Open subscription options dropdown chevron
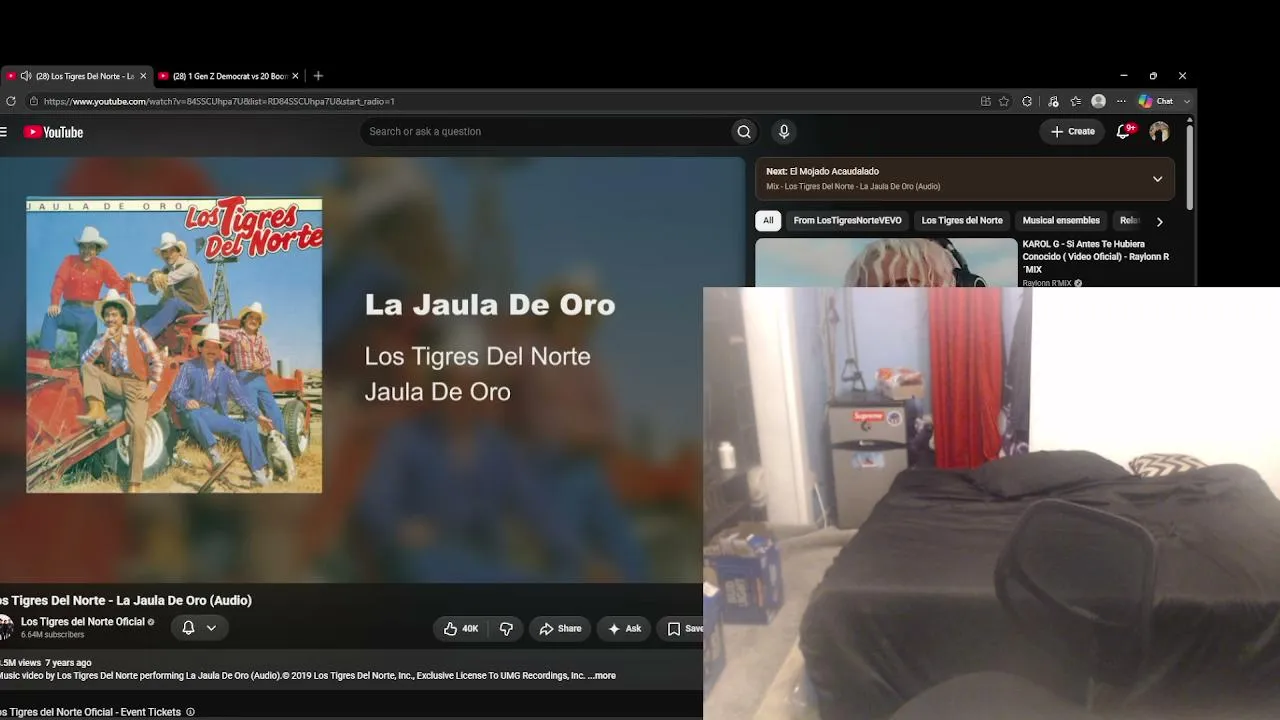This screenshot has height=720, width=1280. [x=211, y=628]
